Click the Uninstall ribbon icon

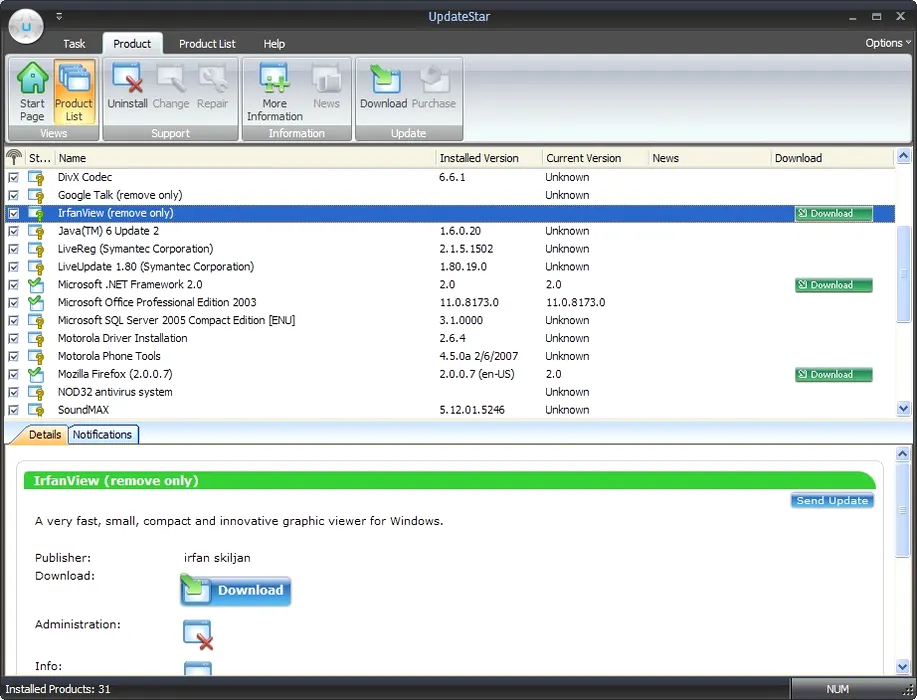127,87
